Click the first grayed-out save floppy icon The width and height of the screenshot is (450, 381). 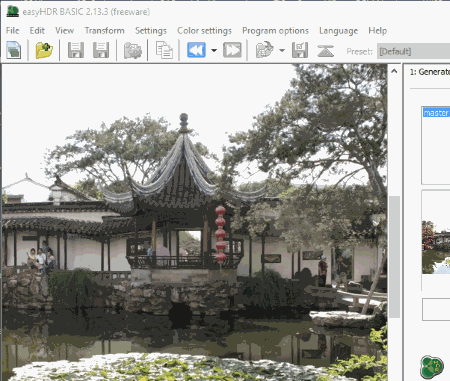coord(76,50)
